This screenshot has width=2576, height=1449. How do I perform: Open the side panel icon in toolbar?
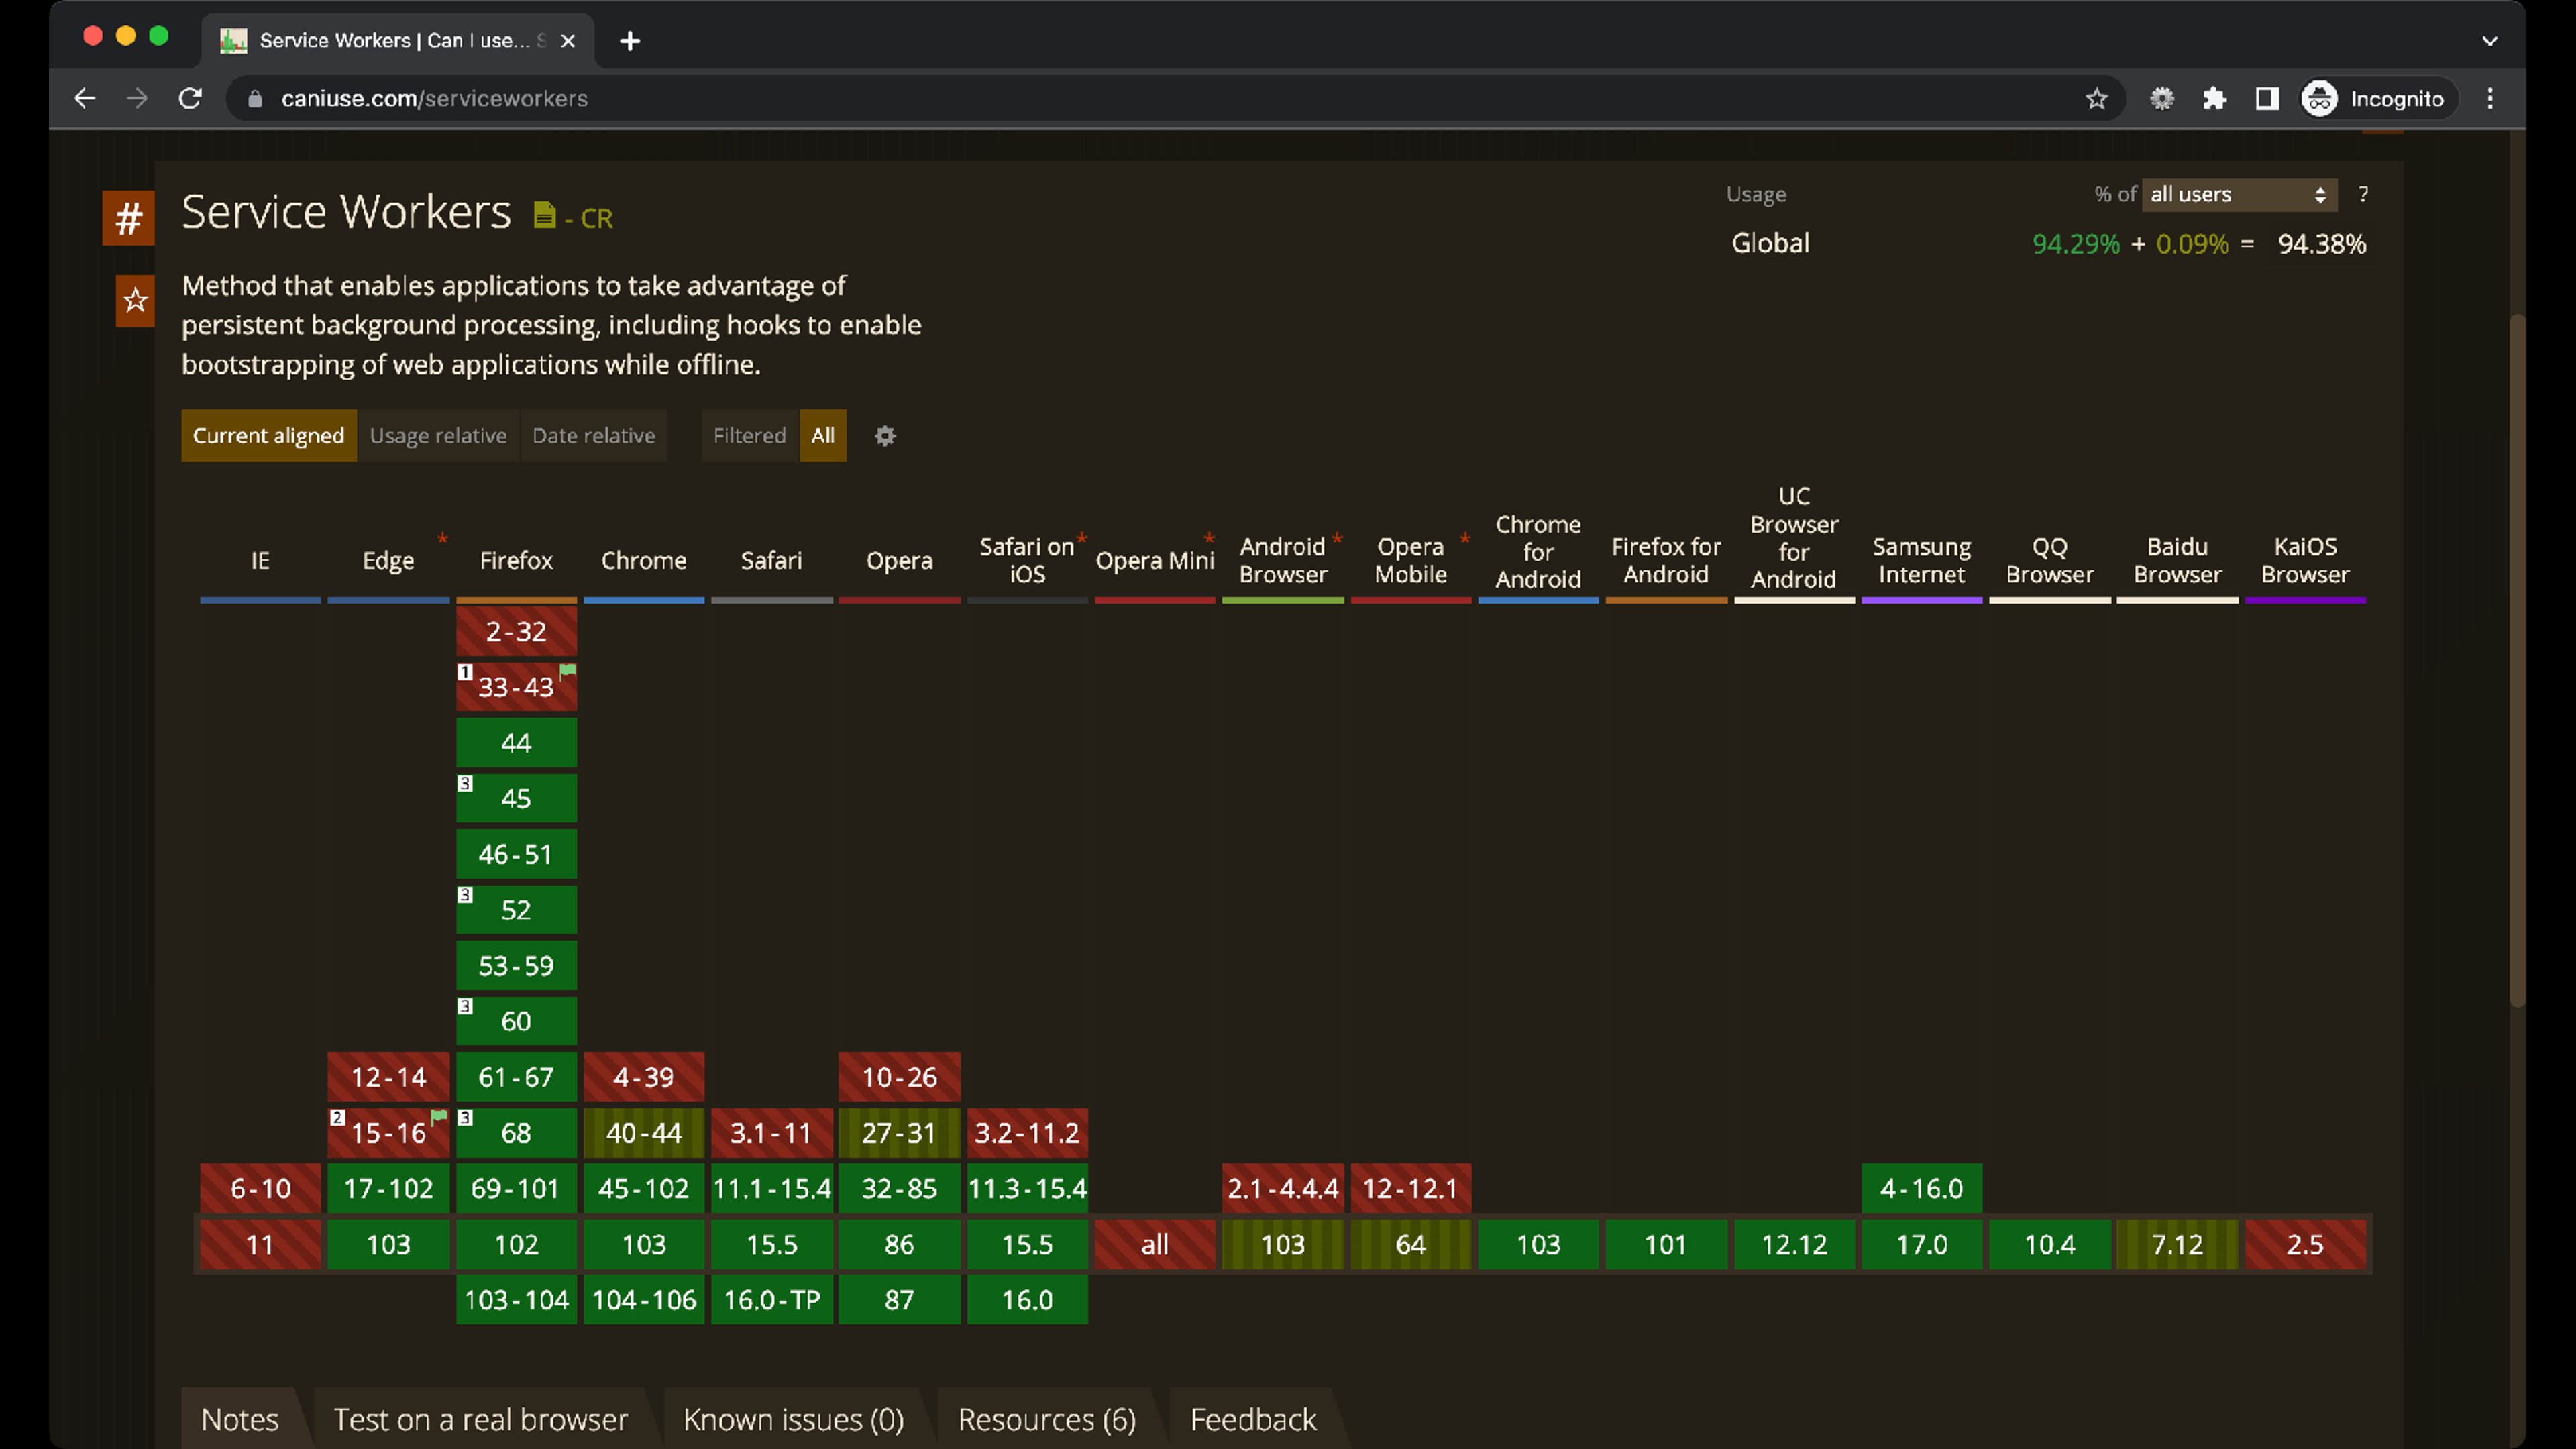pos(2267,98)
